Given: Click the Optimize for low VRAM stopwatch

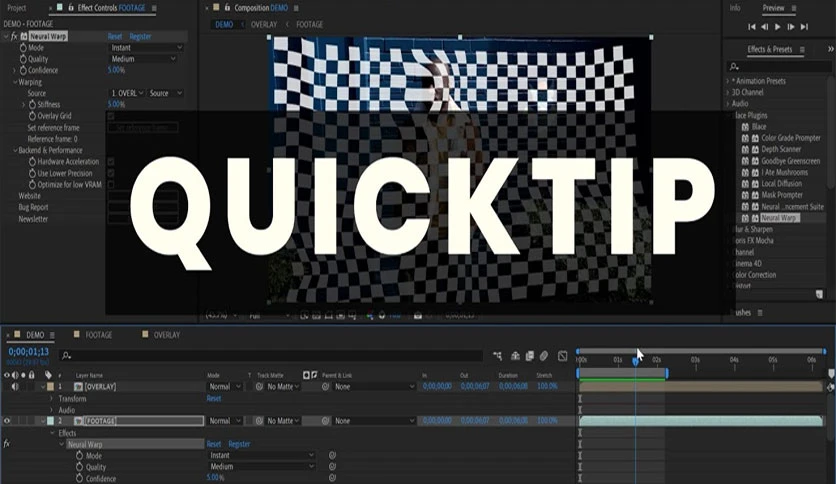Looking at the screenshot, I should tap(33, 184).
